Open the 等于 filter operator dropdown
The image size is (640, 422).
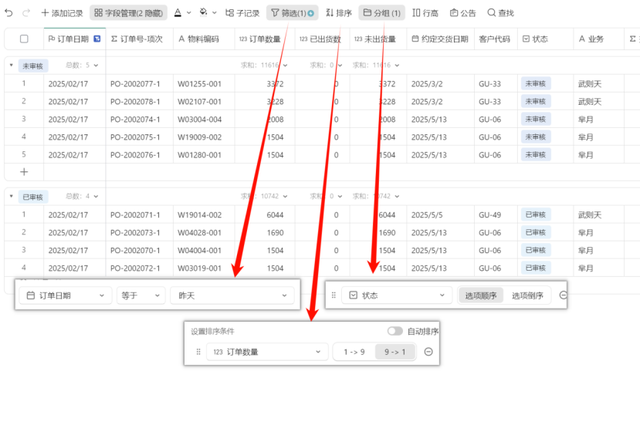point(141,295)
